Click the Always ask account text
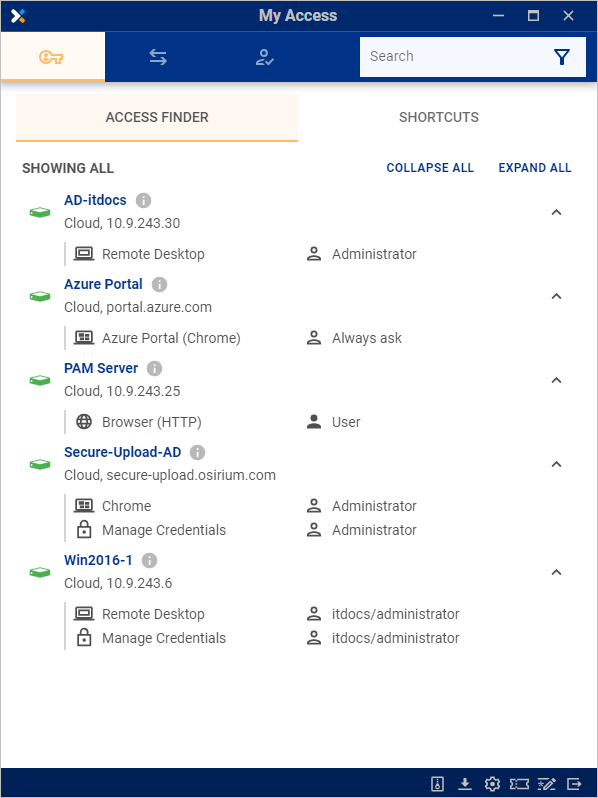Screen dimensions: 598x798 pyautogui.click(x=366, y=338)
